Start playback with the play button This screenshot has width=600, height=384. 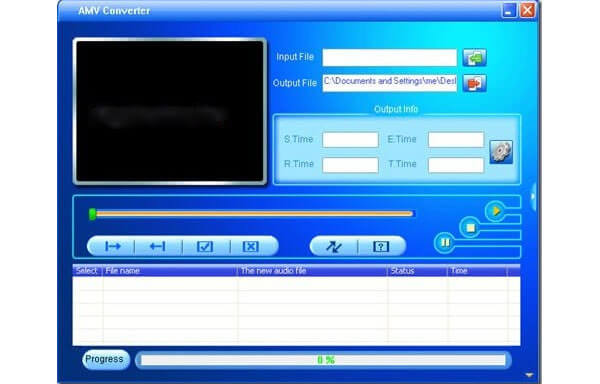click(496, 211)
